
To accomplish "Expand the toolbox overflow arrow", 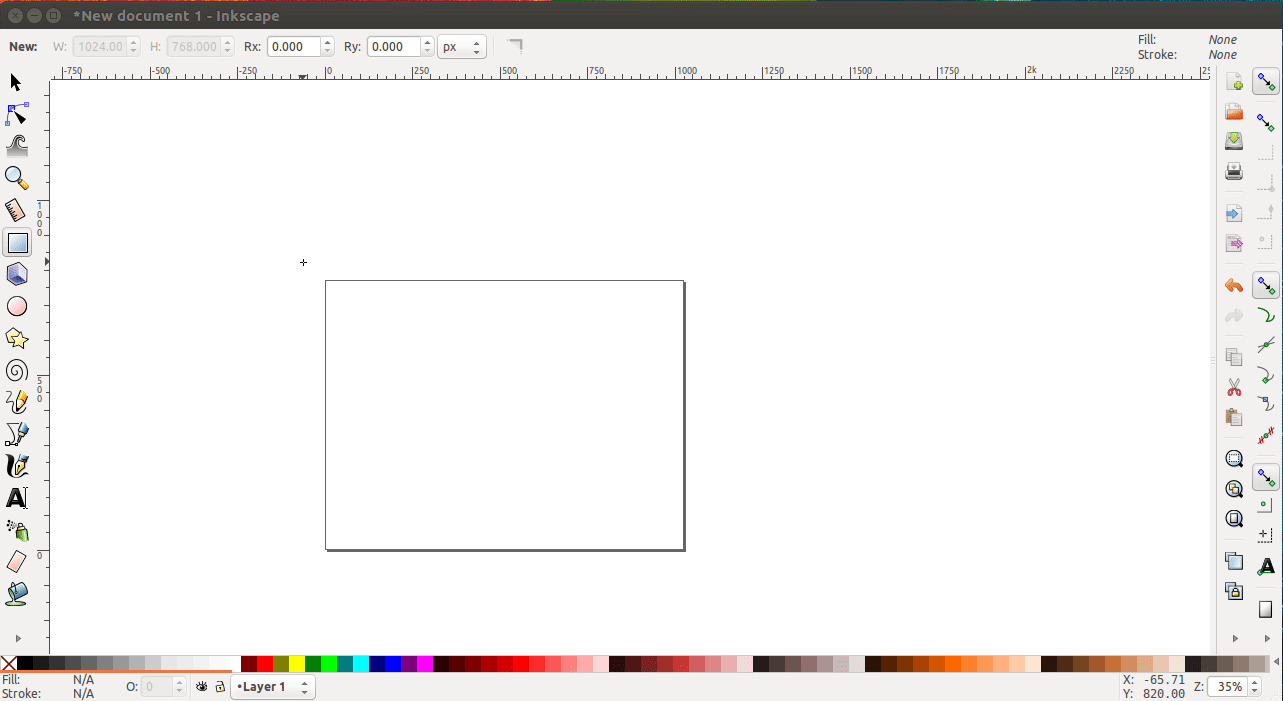I will (x=16, y=637).
